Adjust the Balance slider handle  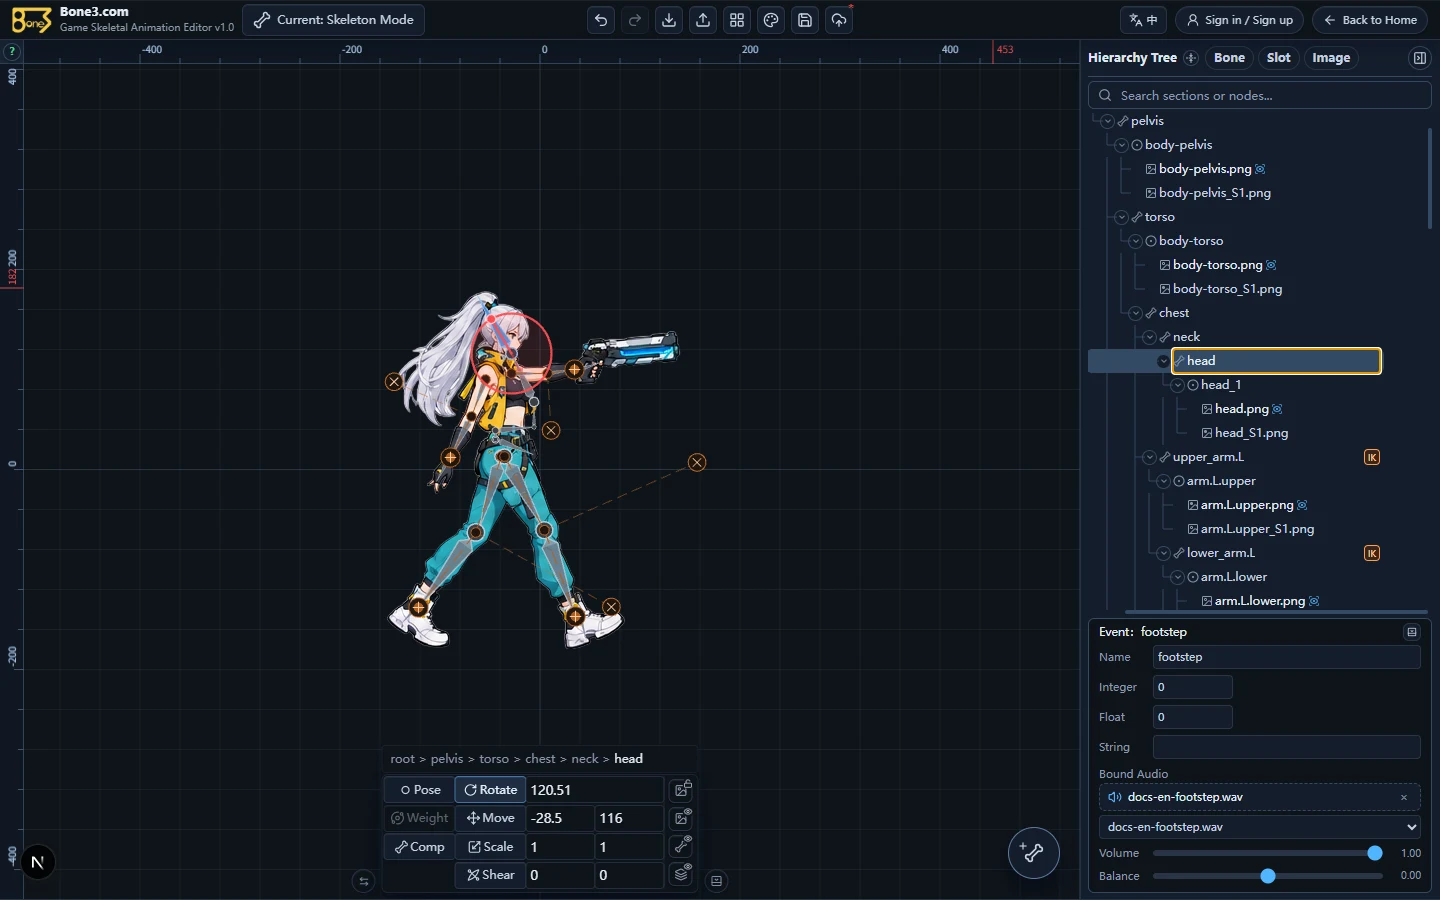click(1268, 876)
